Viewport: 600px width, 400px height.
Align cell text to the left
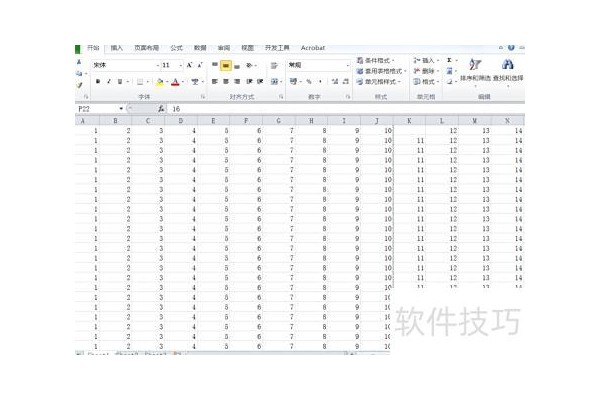coord(215,82)
